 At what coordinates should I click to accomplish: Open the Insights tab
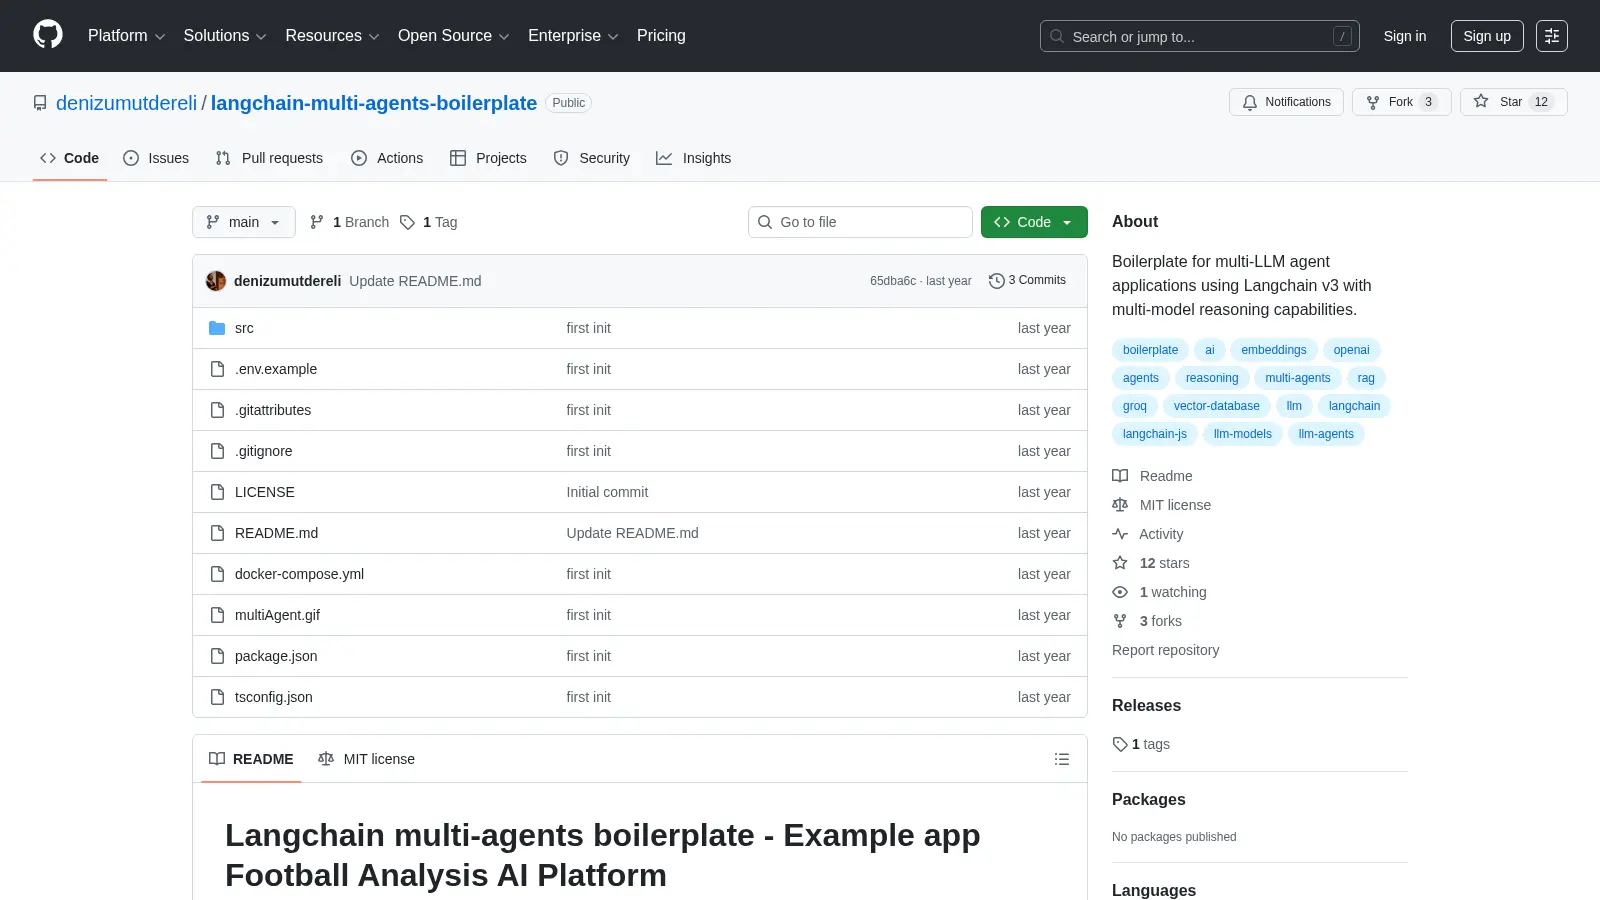point(694,158)
